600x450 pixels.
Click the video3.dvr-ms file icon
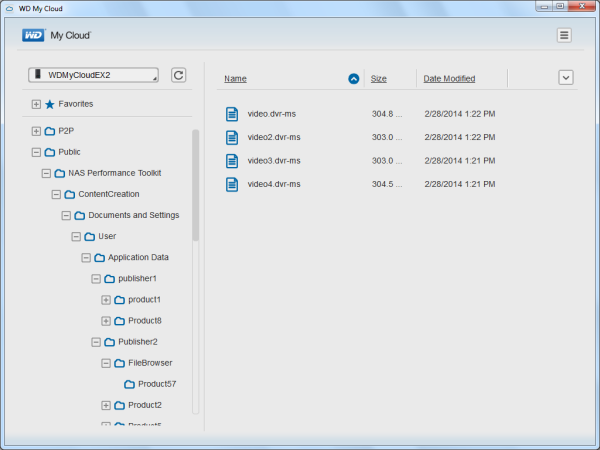(x=232, y=161)
